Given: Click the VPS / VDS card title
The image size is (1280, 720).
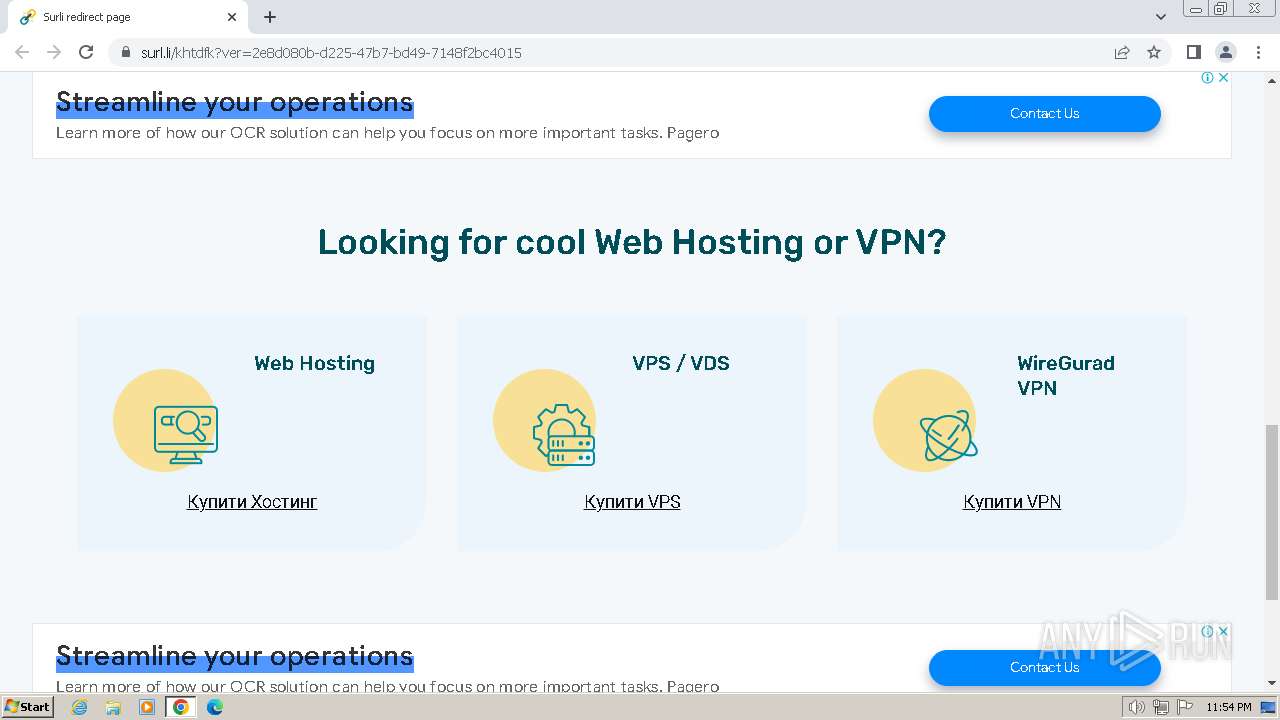Looking at the screenshot, I should (x=681, y=363).
